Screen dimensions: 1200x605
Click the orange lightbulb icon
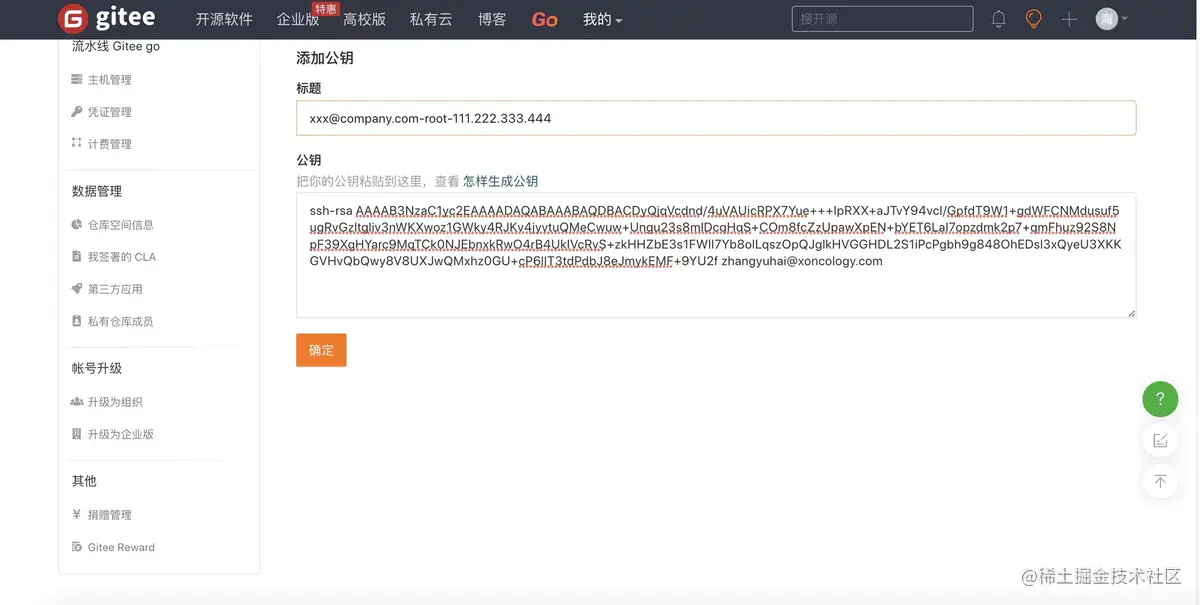point(1034,19)
